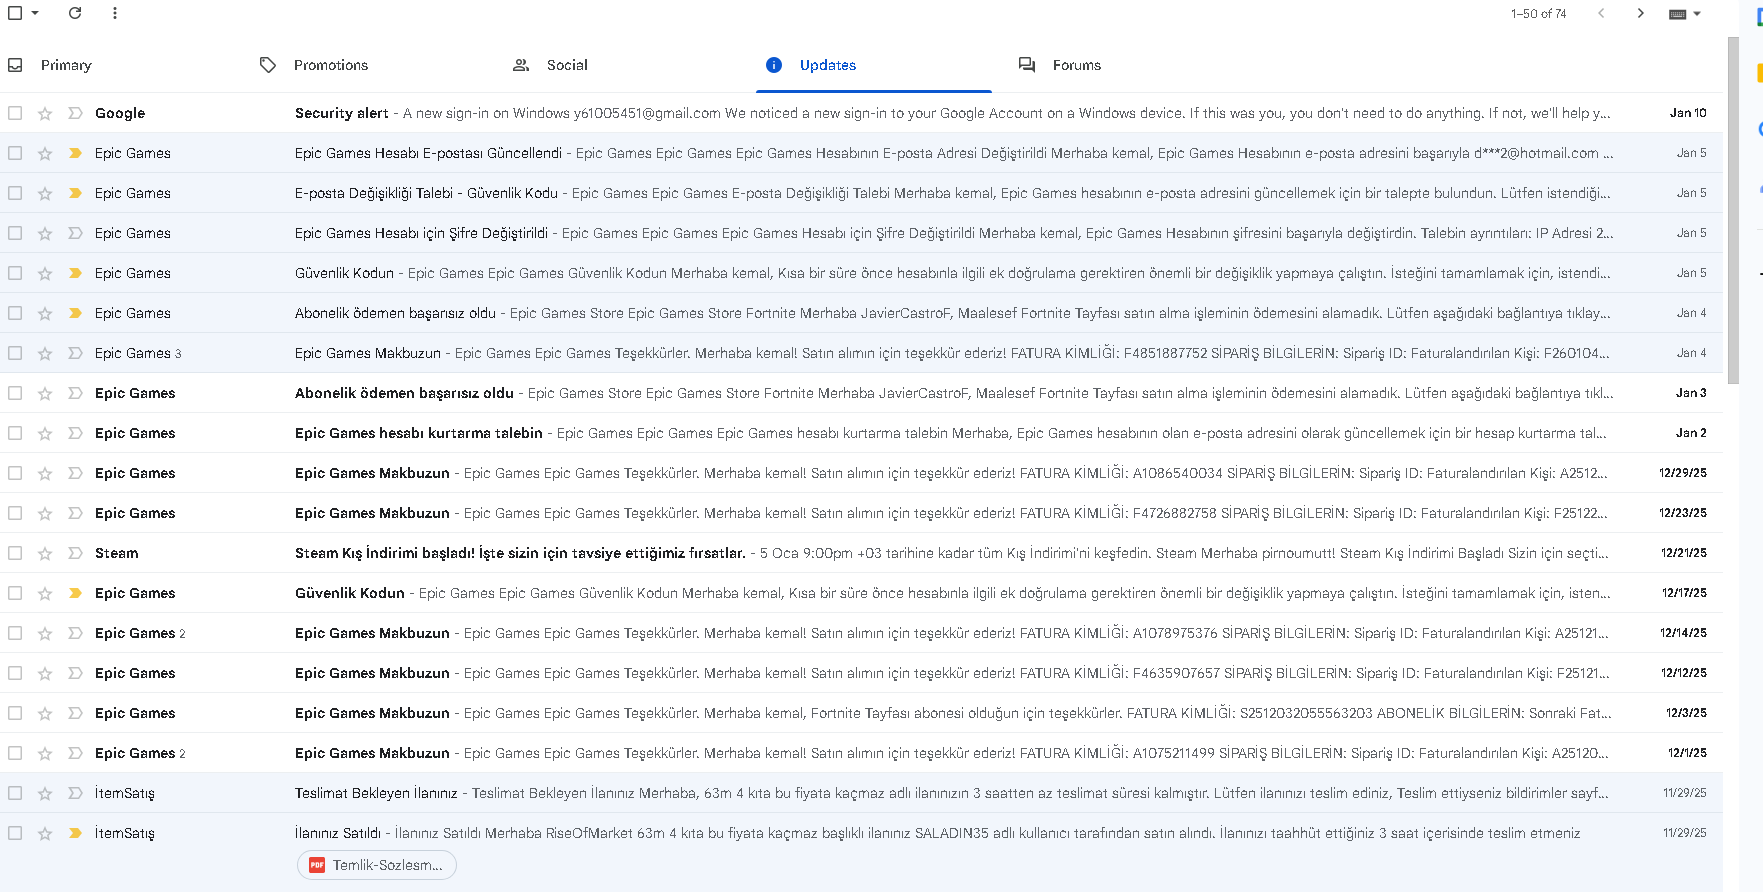Star the Google Security alert email
Screen dimensions: 1763x892
point(45,113)
